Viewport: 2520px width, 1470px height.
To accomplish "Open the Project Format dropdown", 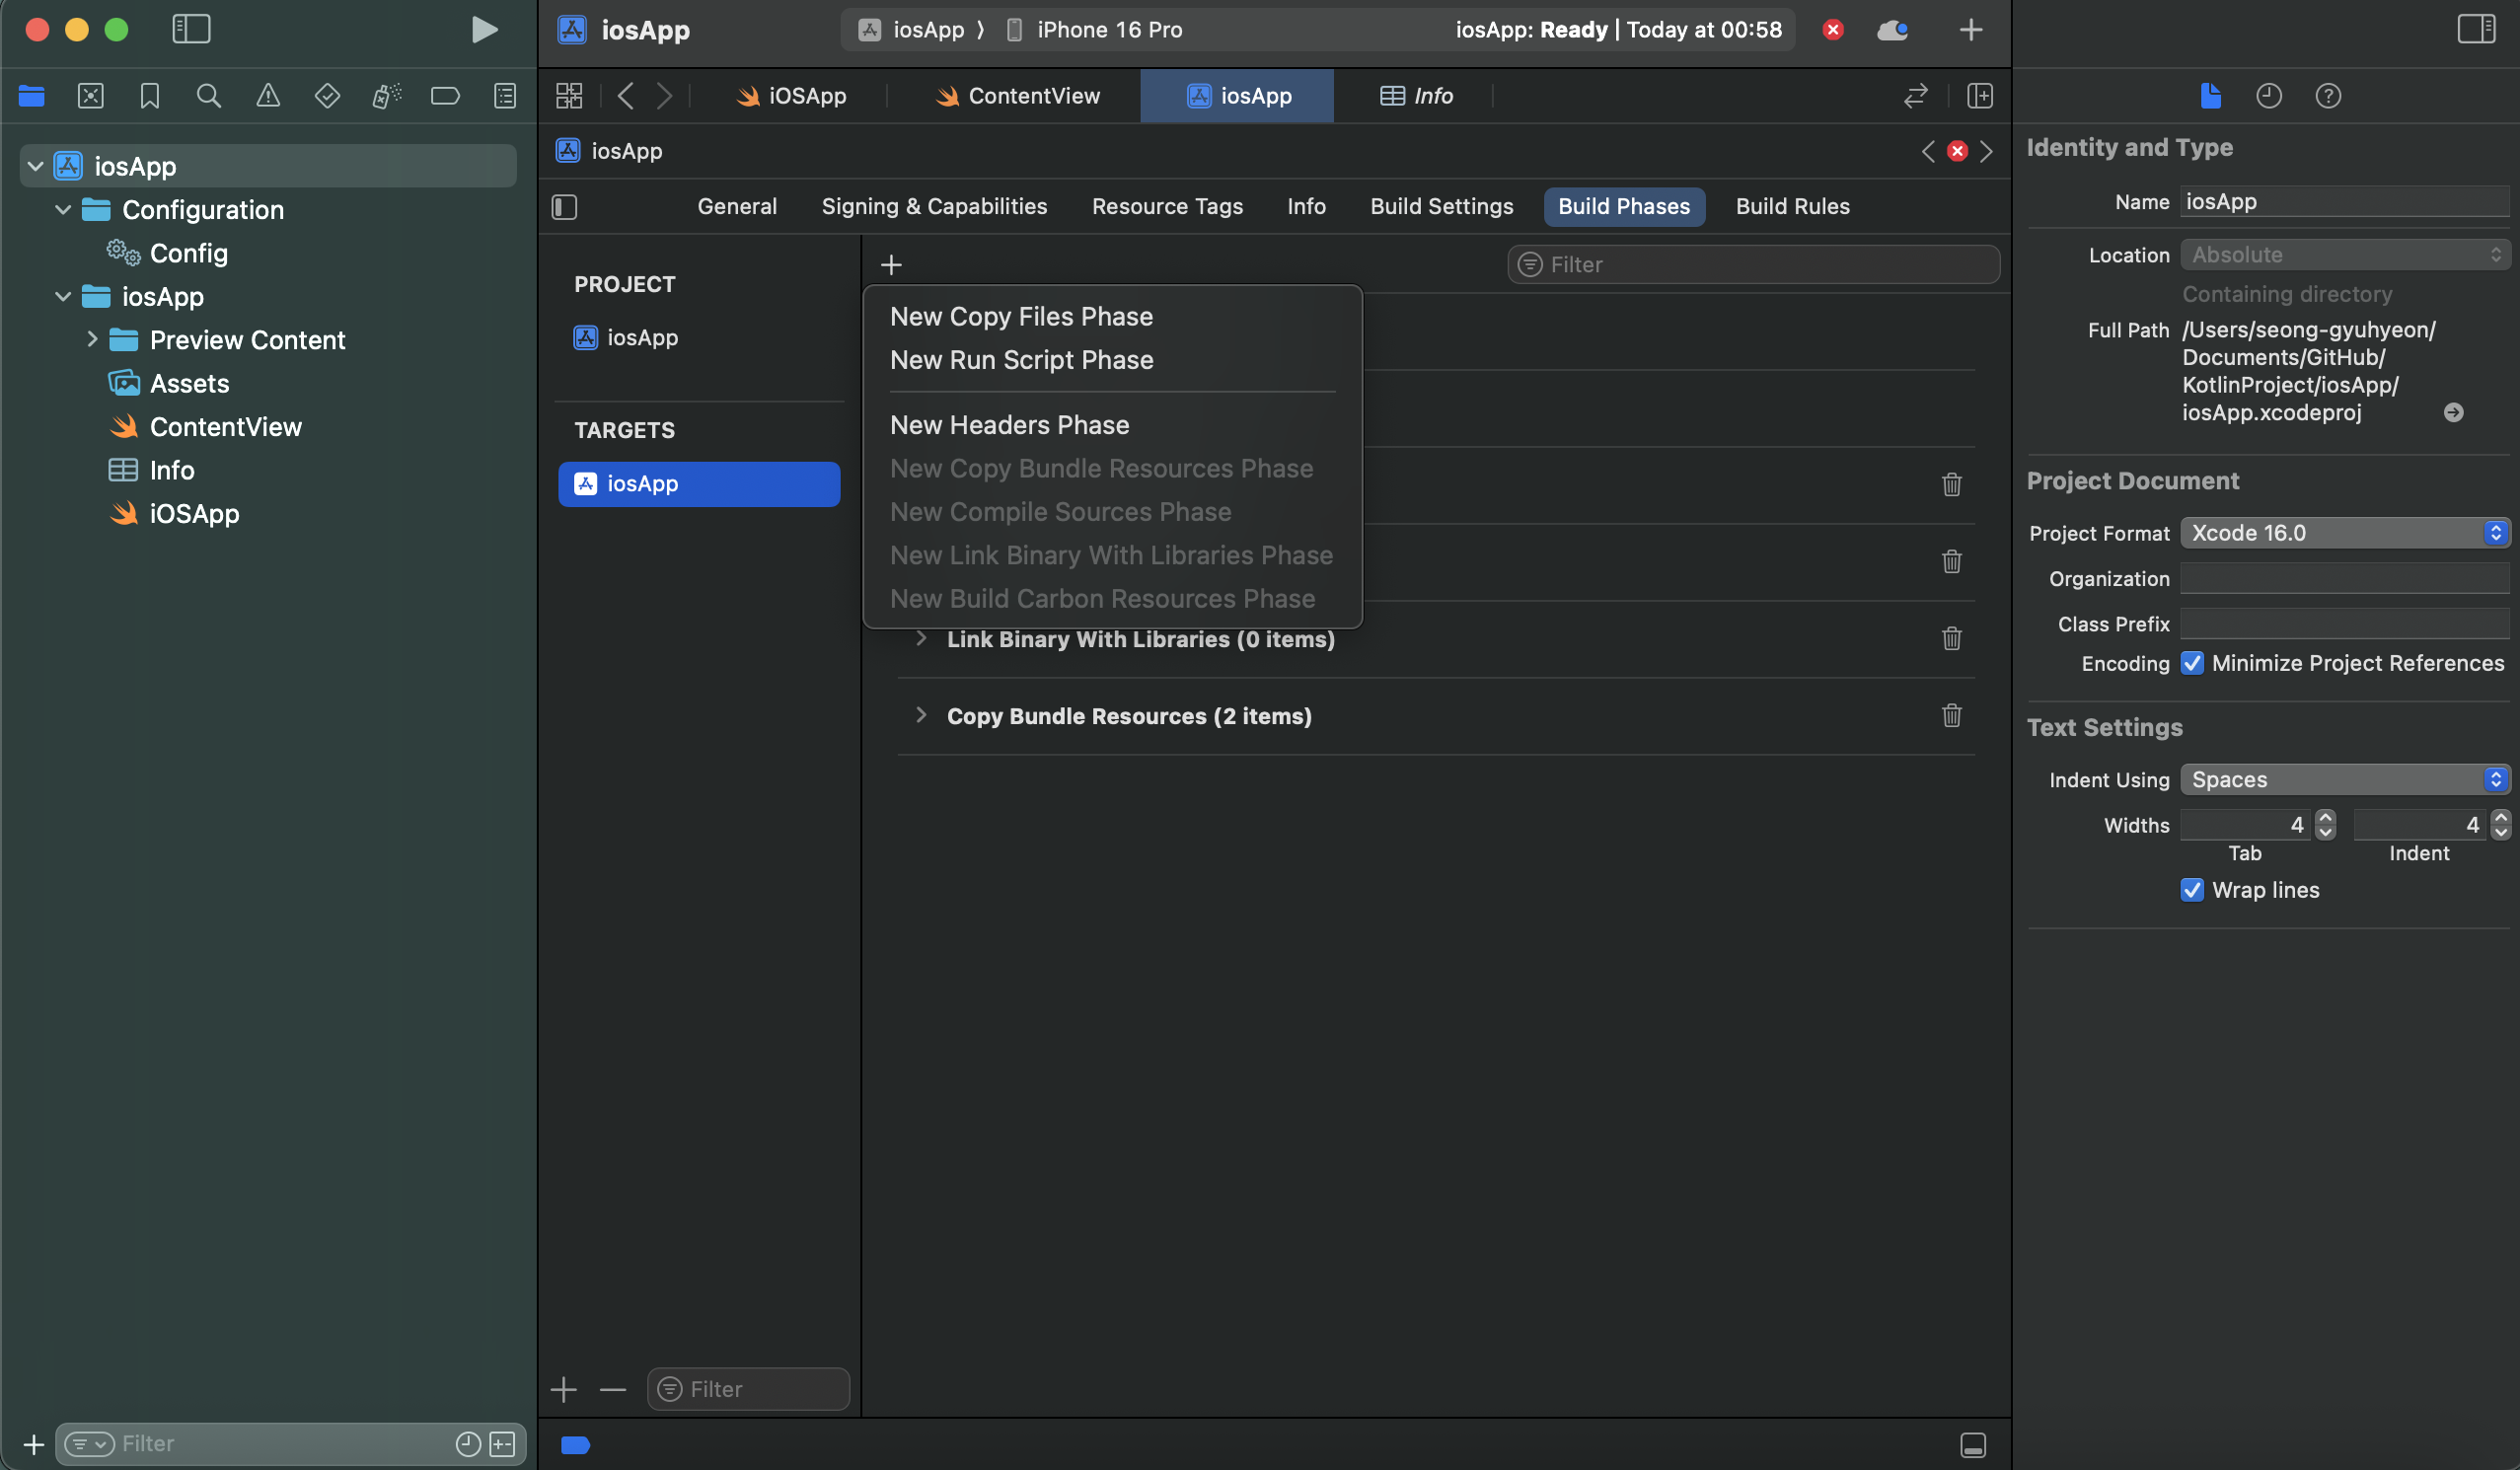I will pos(2343,533).
